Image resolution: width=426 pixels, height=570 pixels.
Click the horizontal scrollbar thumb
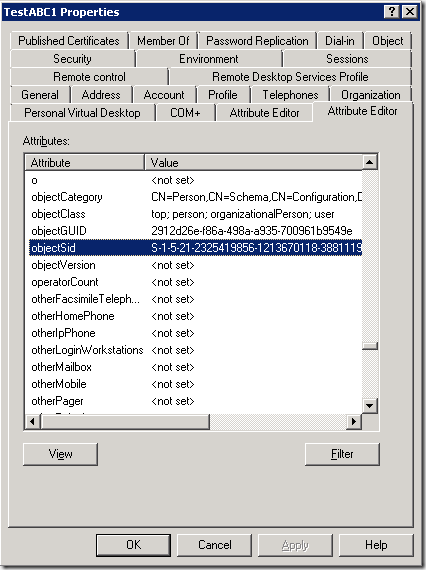[x=125, y=422]
